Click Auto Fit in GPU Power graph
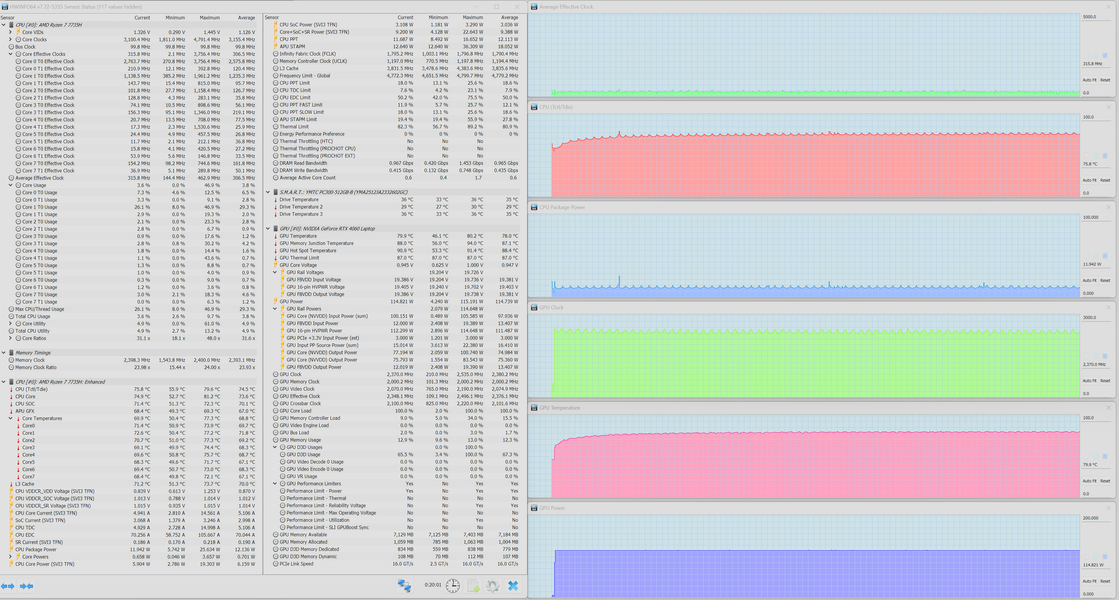This screenshot has width=1119, height=600. [x=1089, y=581]
